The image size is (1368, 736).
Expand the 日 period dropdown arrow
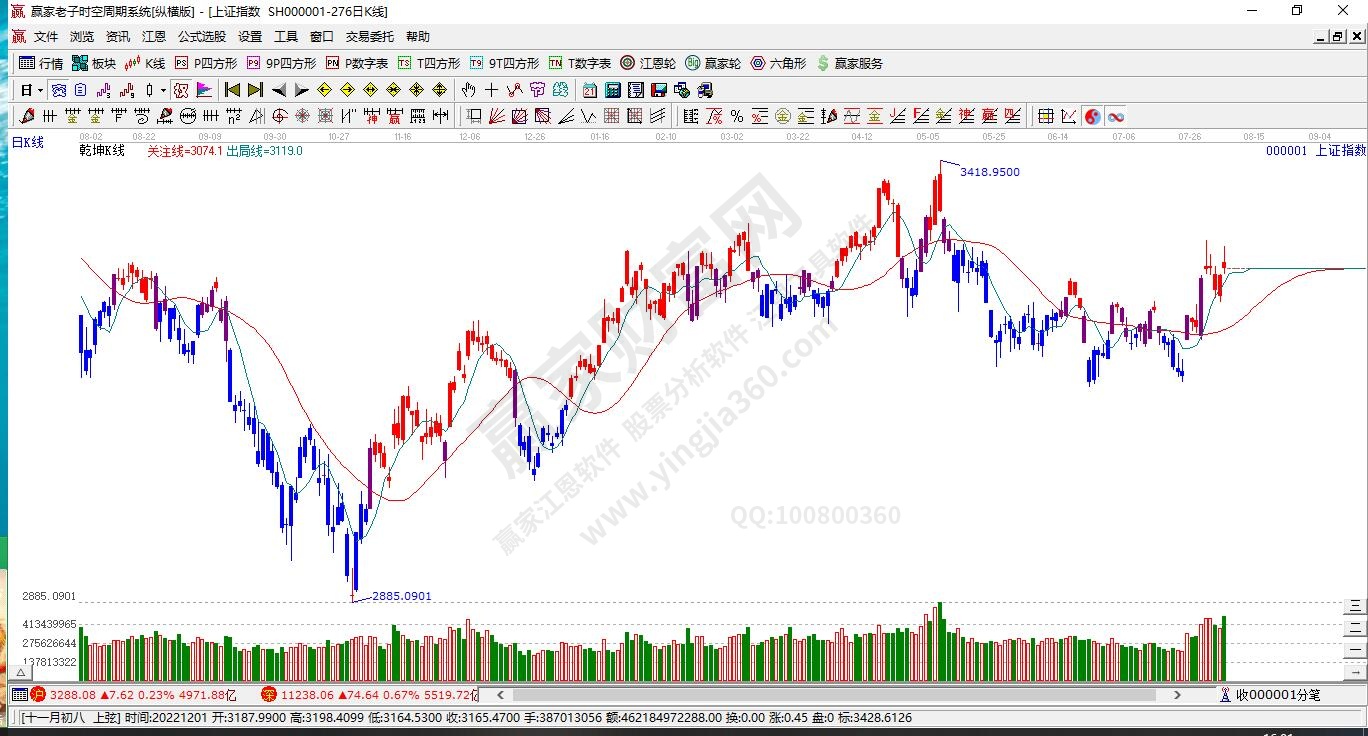point(40,90)
